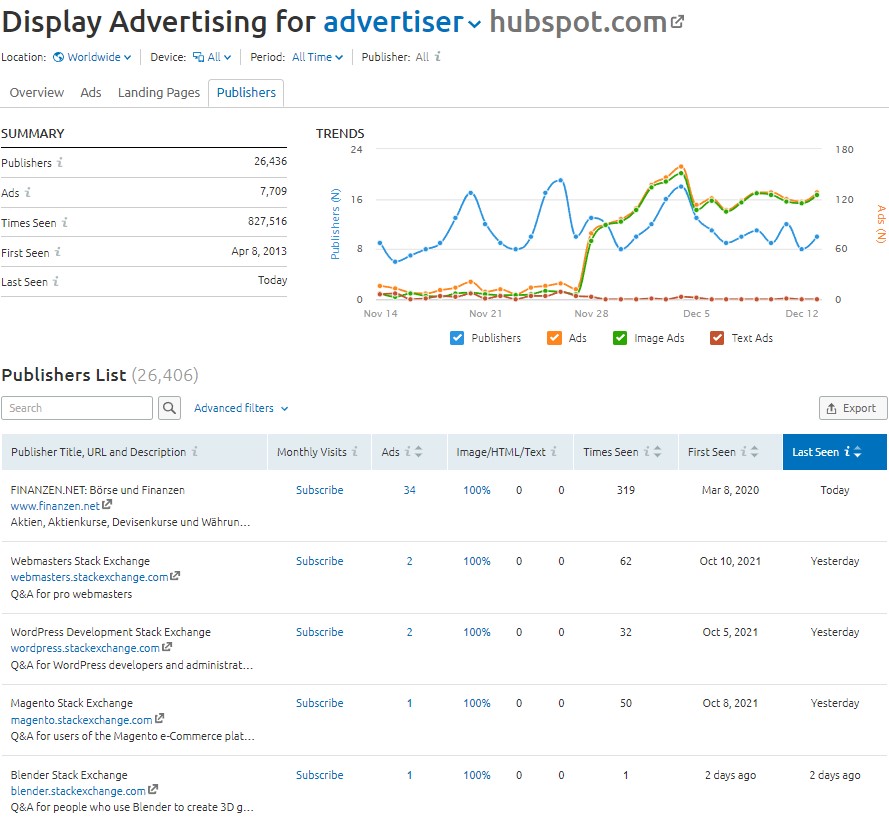Open the advertiser dropdown in title
This screenshot has height=819, width=889.
point(402,23)
